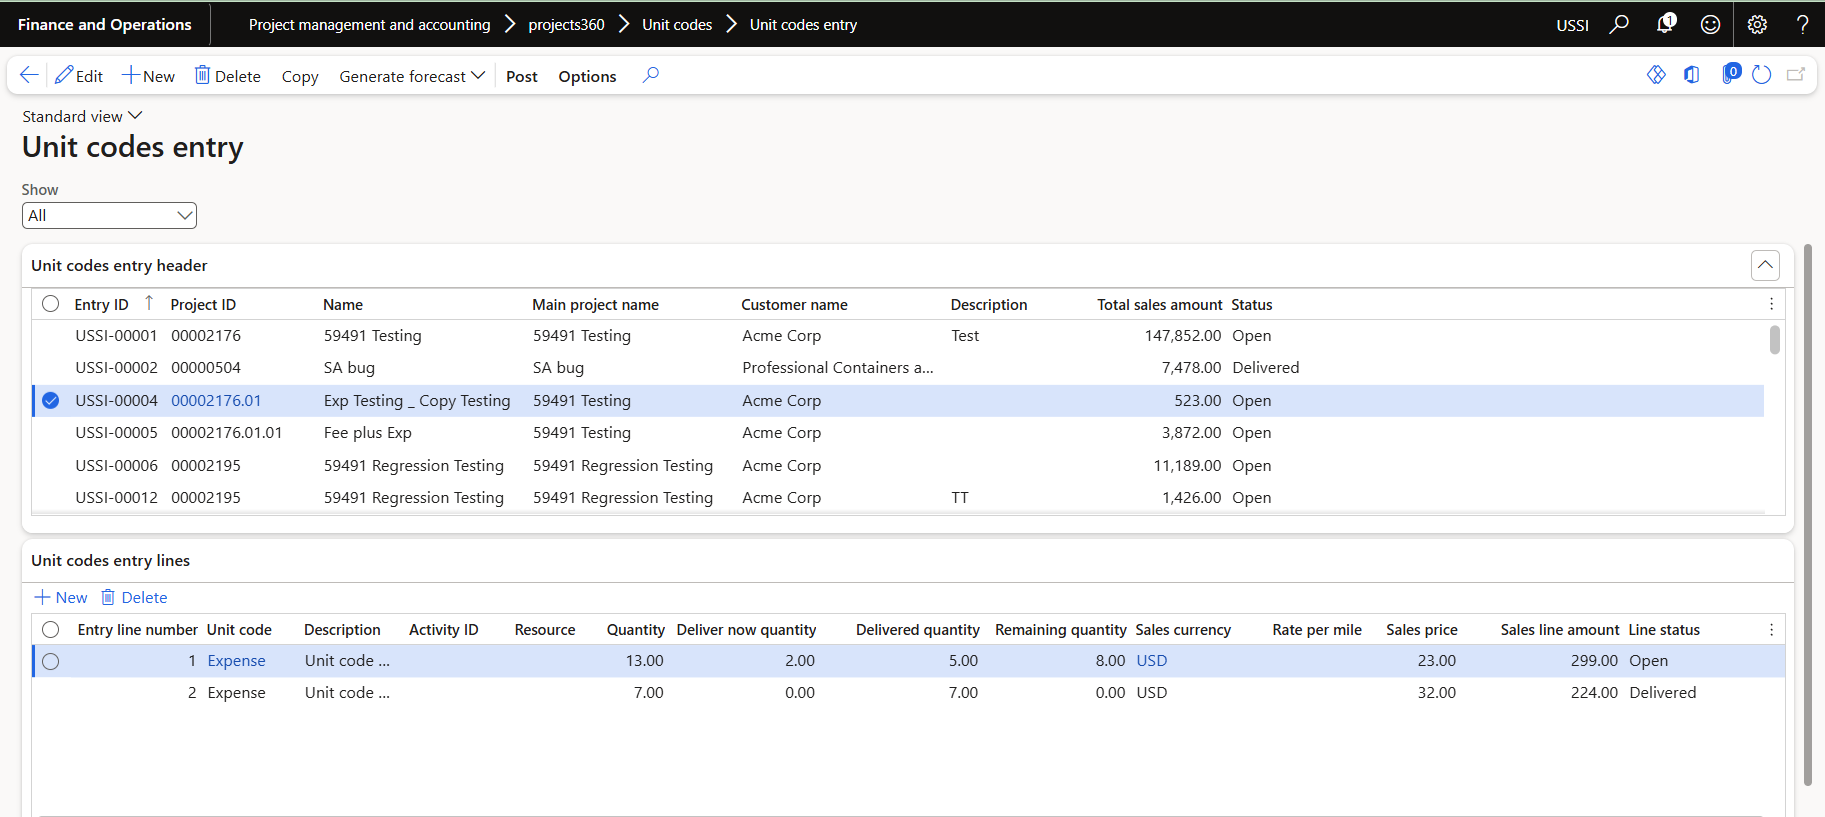This screenshot has width=1825, height=817.
Task: Open the Office integration icon
Action: pos(1692,75)
